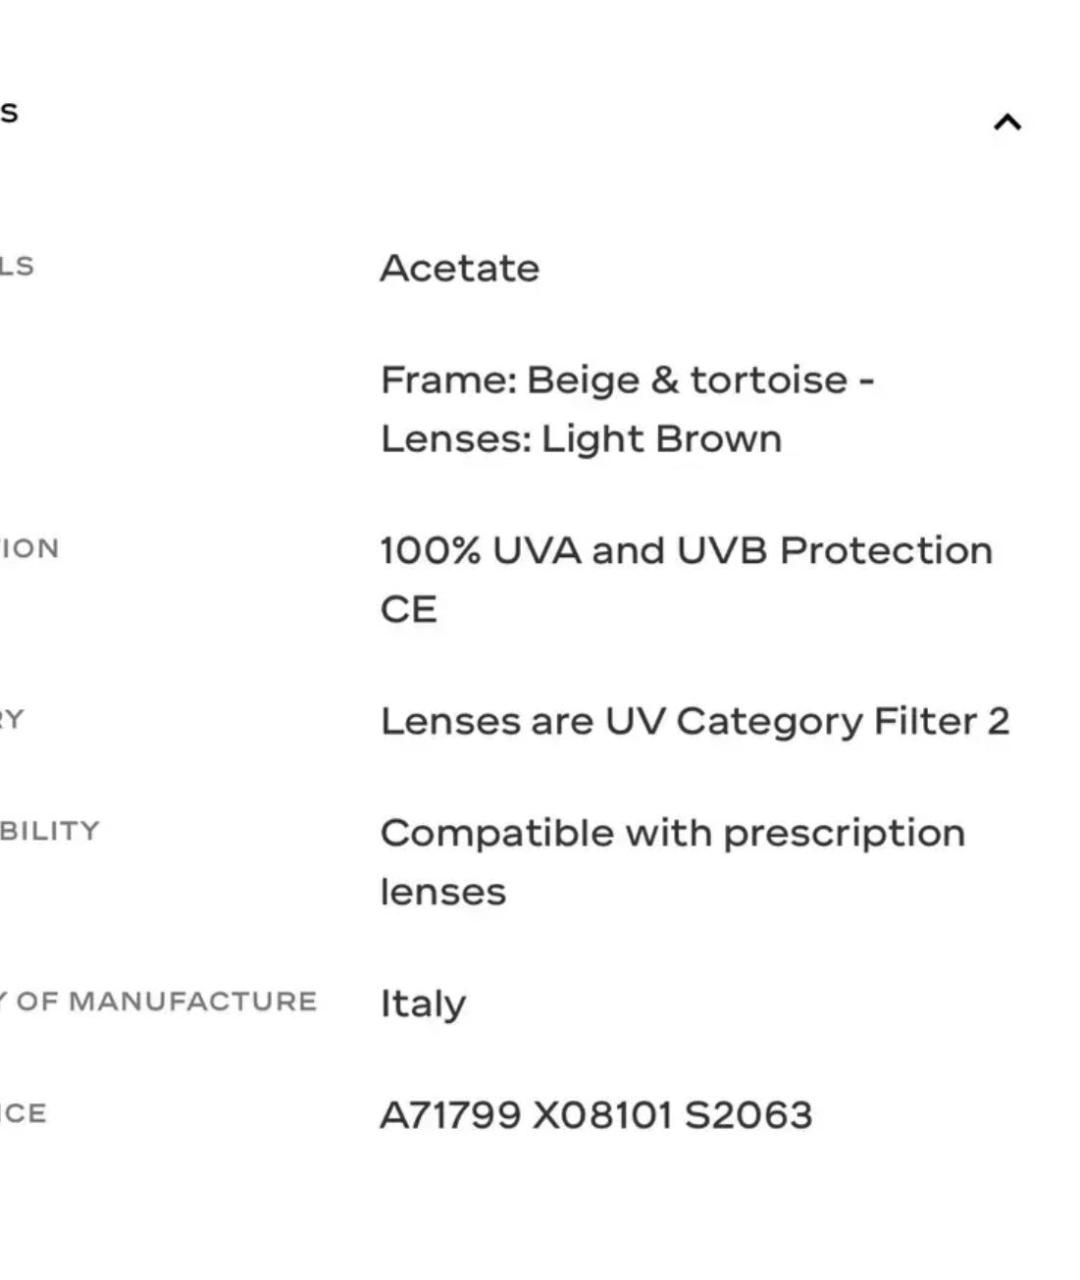Click the word lenses under compatibility
The width and height of the screenshot is (1080, 1280).
click(x=443, y=892)
